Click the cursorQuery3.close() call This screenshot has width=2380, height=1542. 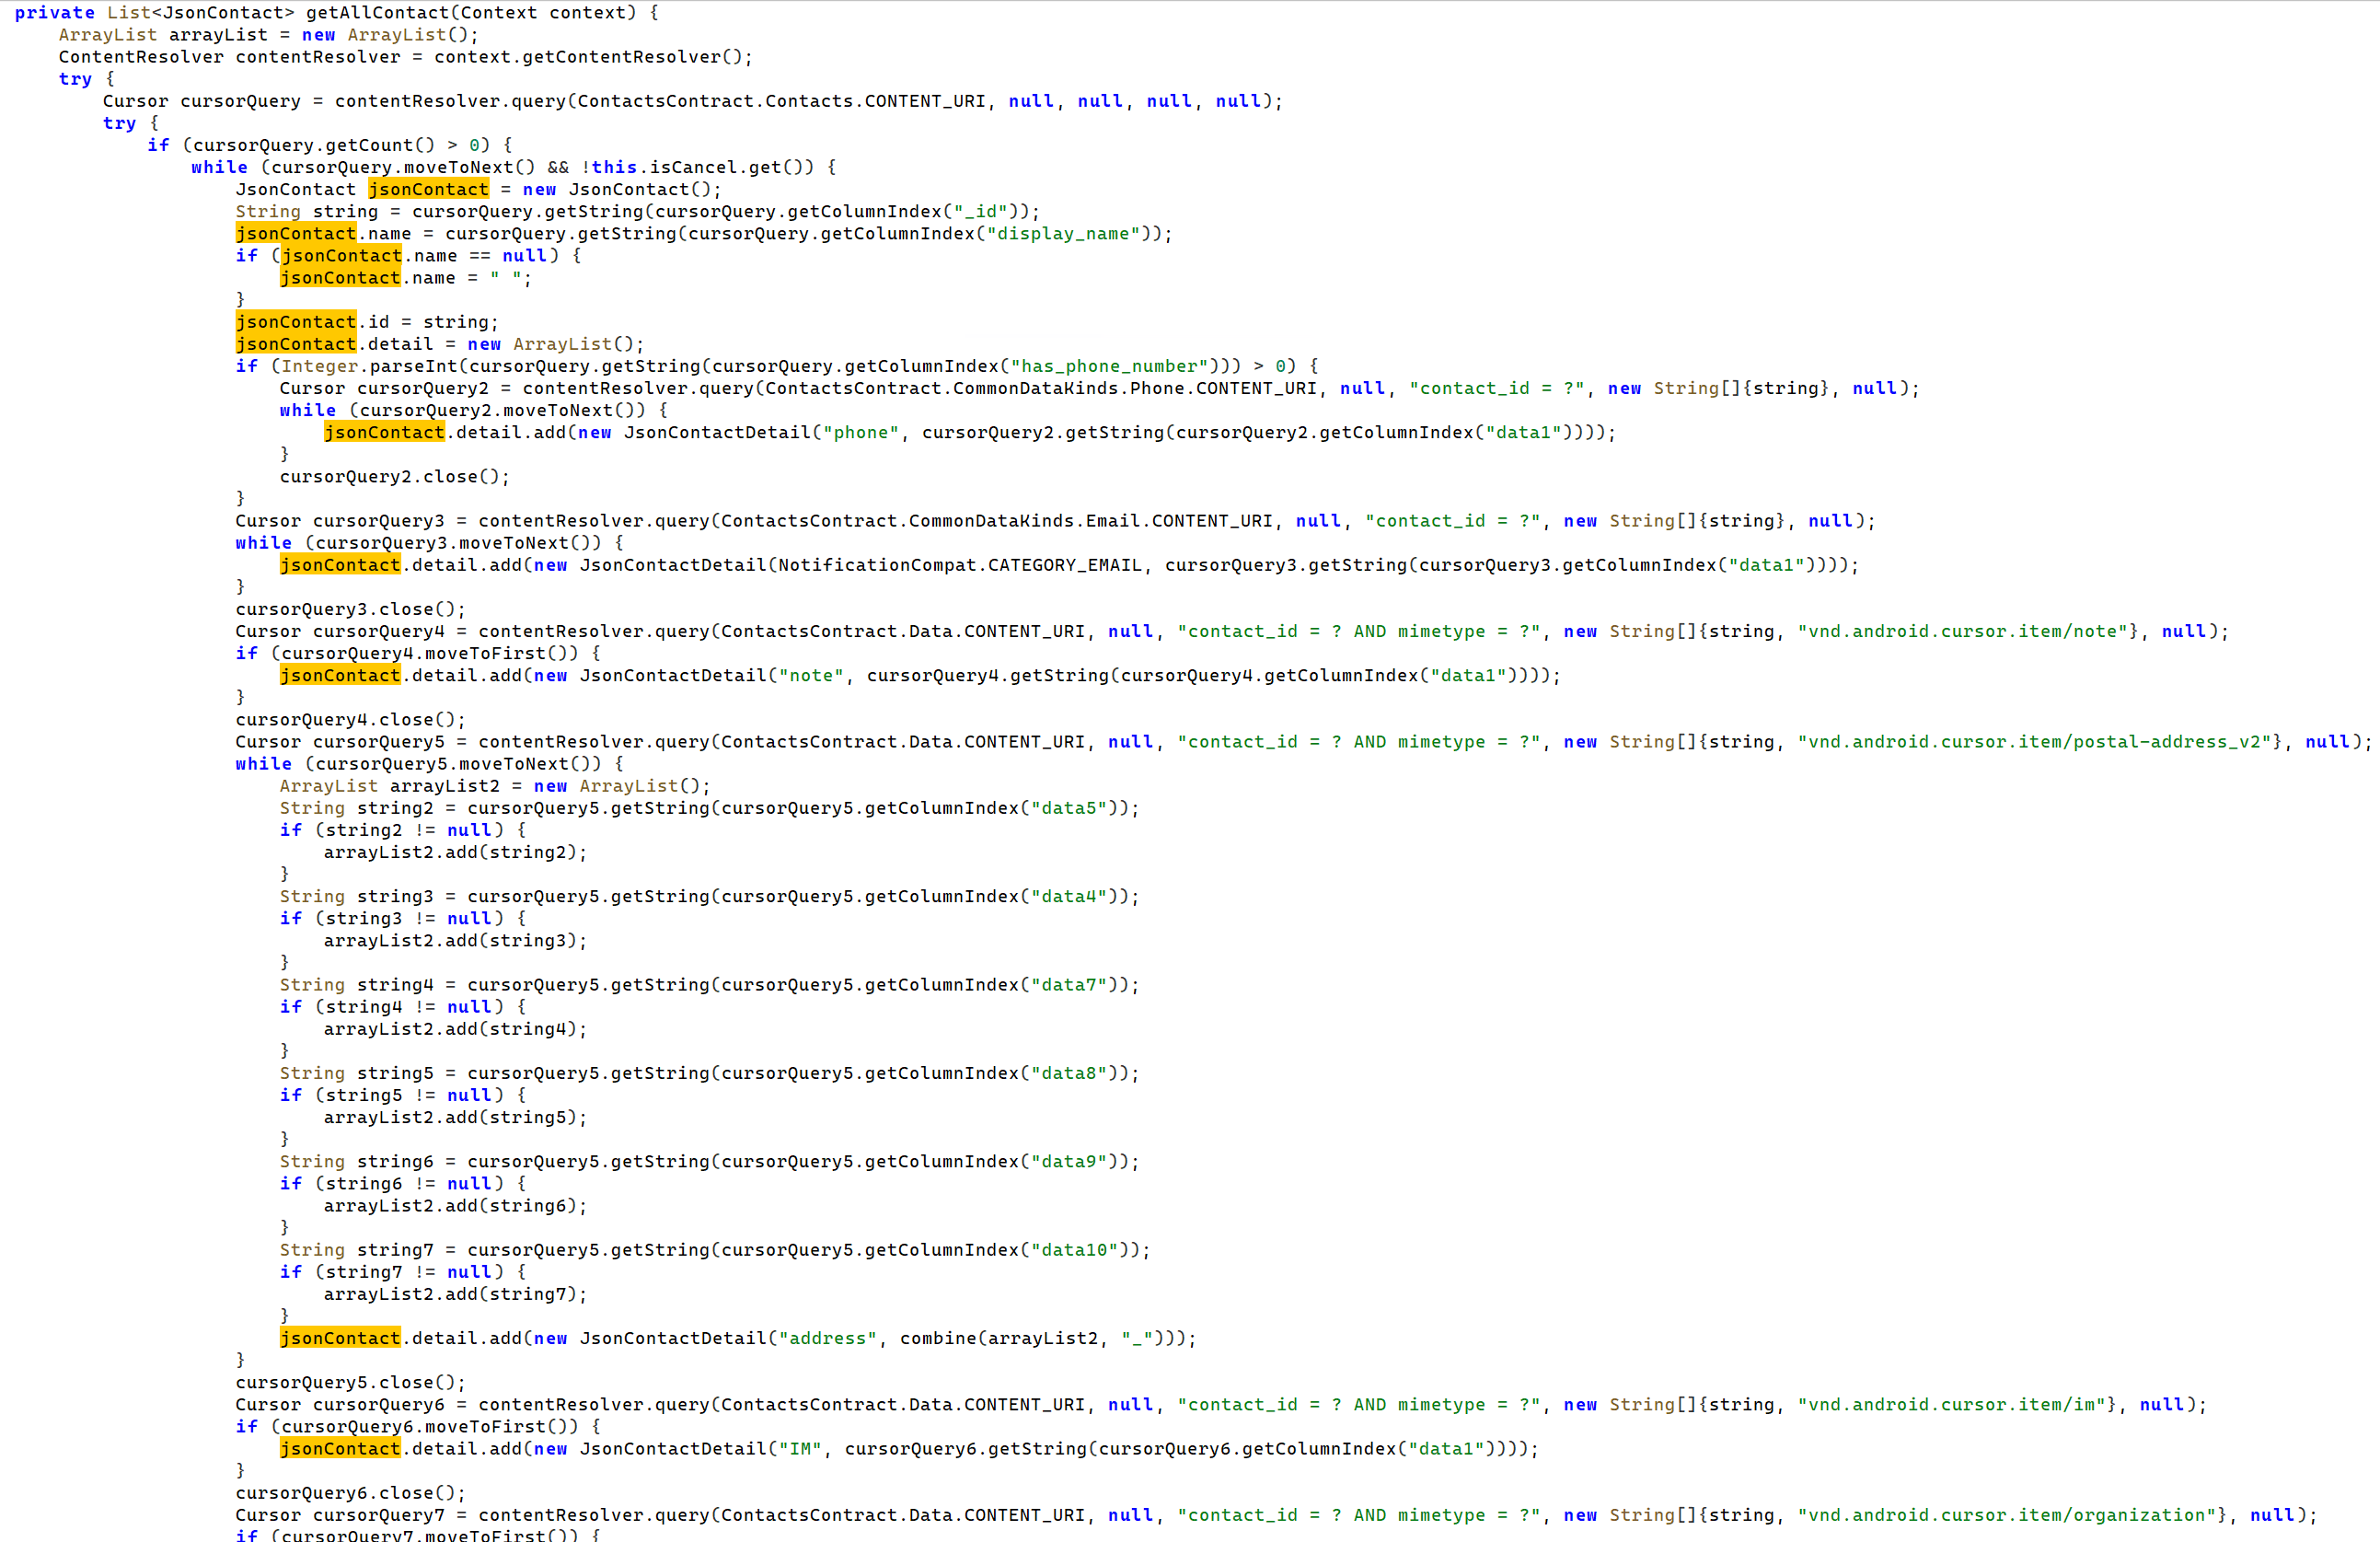click(x=350, y=610)
